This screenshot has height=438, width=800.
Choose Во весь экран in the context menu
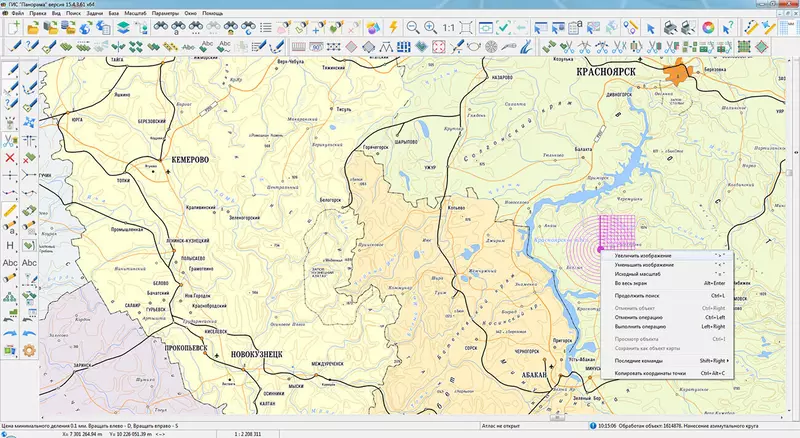pos(631,284)
